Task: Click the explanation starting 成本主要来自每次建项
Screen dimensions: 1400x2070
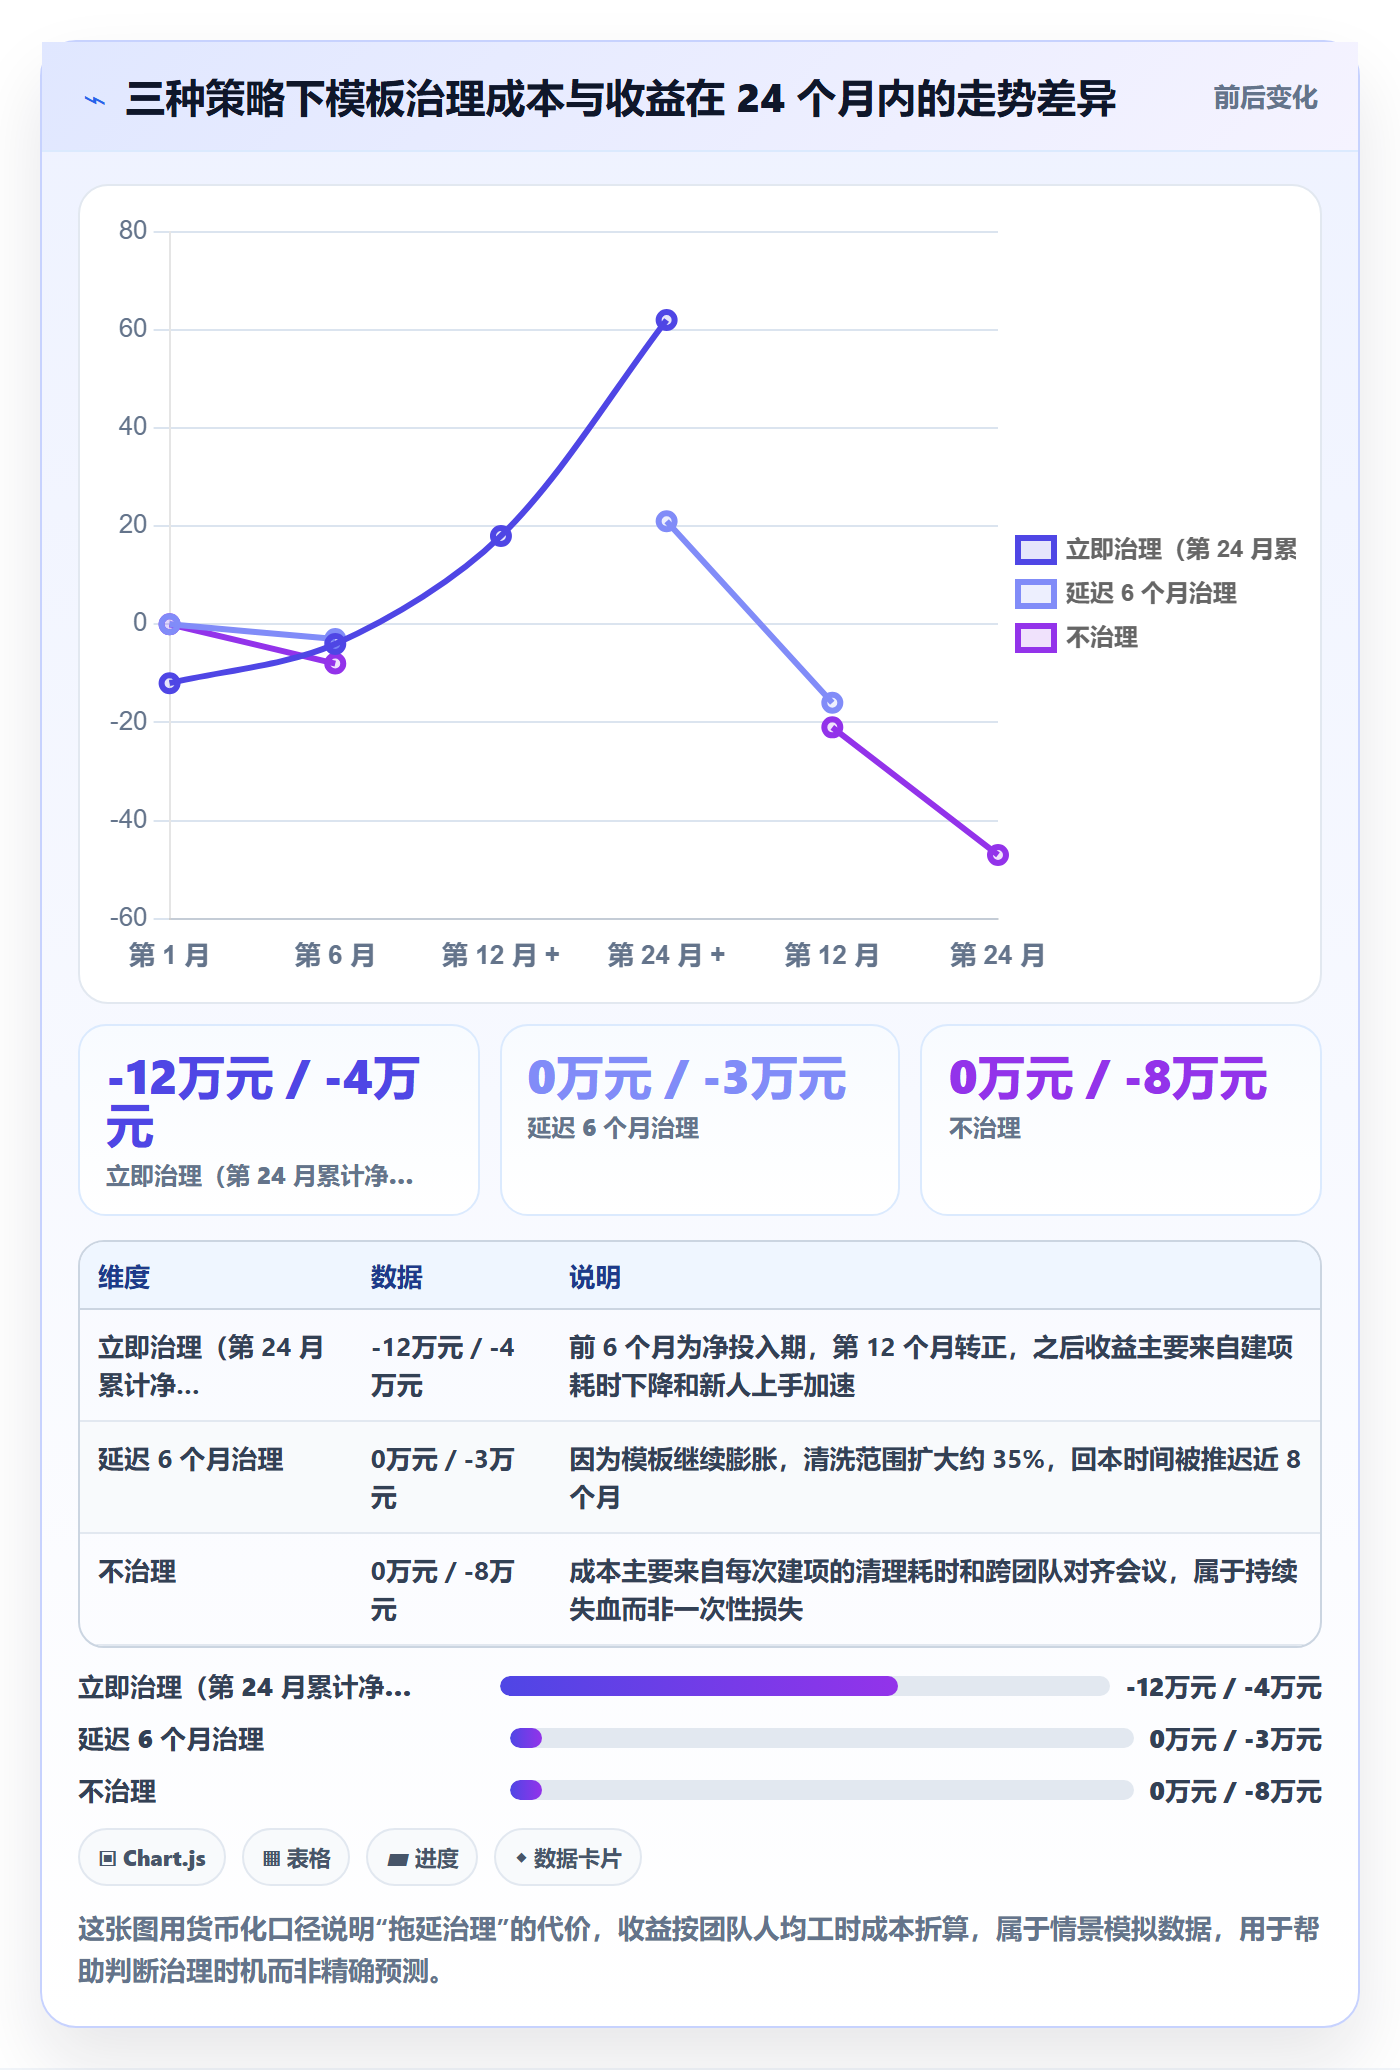Action: coord(934,1591)
